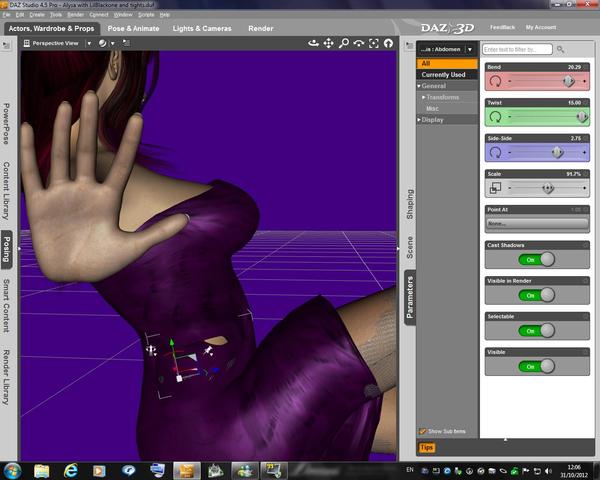Open the Edit menu

point(20,15)
